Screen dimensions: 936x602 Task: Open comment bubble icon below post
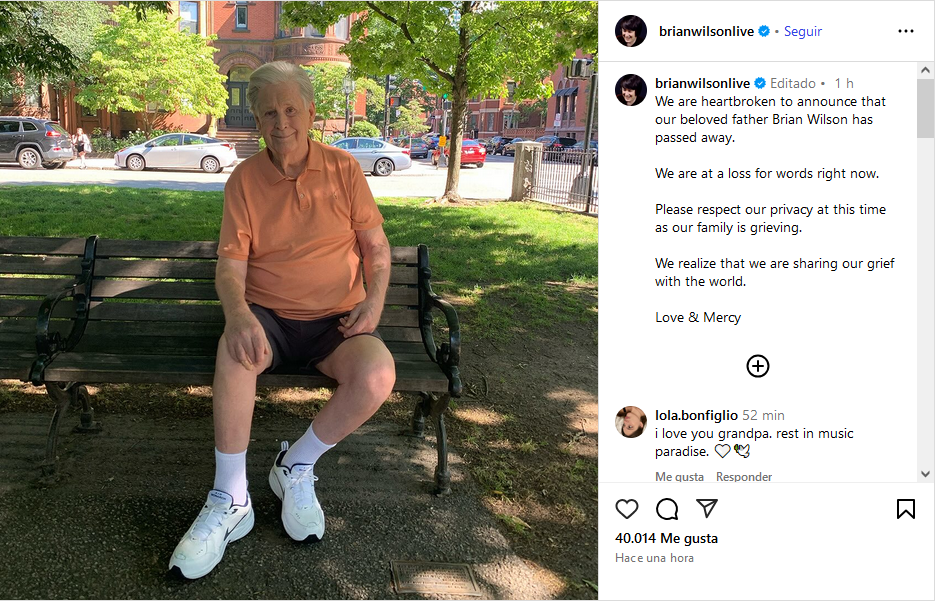(667, 509)
